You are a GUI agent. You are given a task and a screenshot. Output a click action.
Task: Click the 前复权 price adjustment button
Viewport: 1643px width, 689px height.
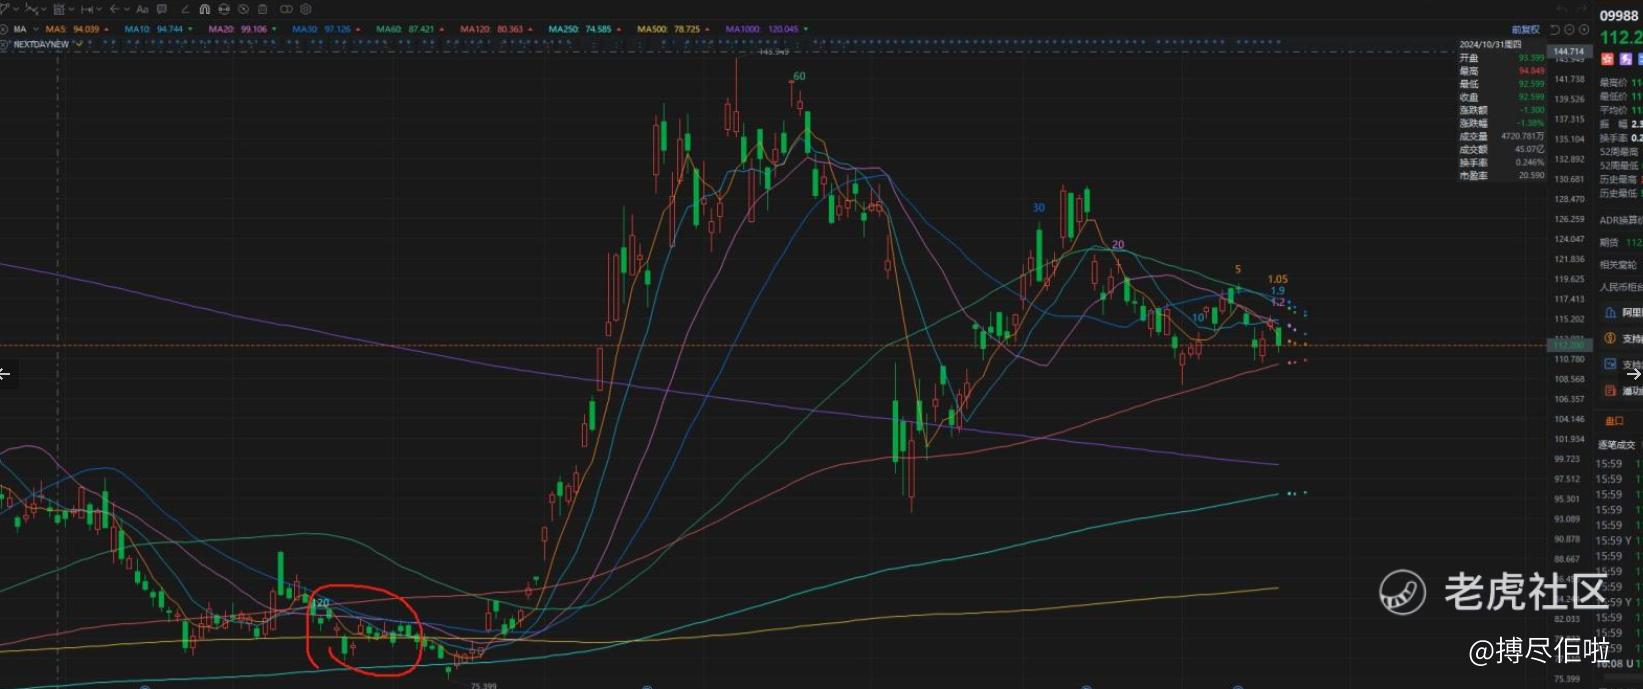click(x=1525, y=30)
